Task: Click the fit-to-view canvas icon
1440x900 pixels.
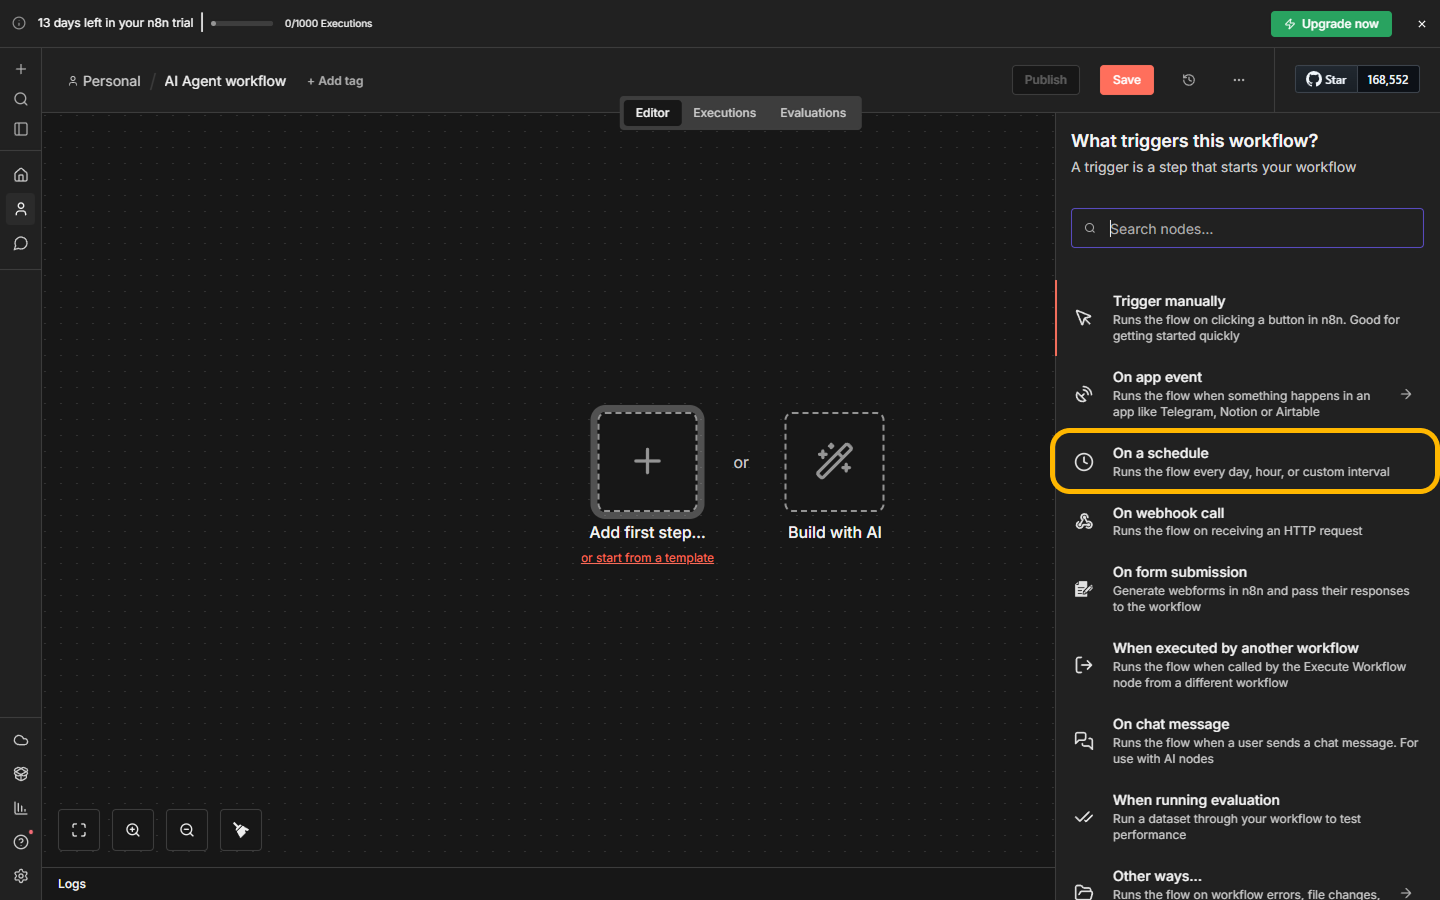Action: [79, 830]
